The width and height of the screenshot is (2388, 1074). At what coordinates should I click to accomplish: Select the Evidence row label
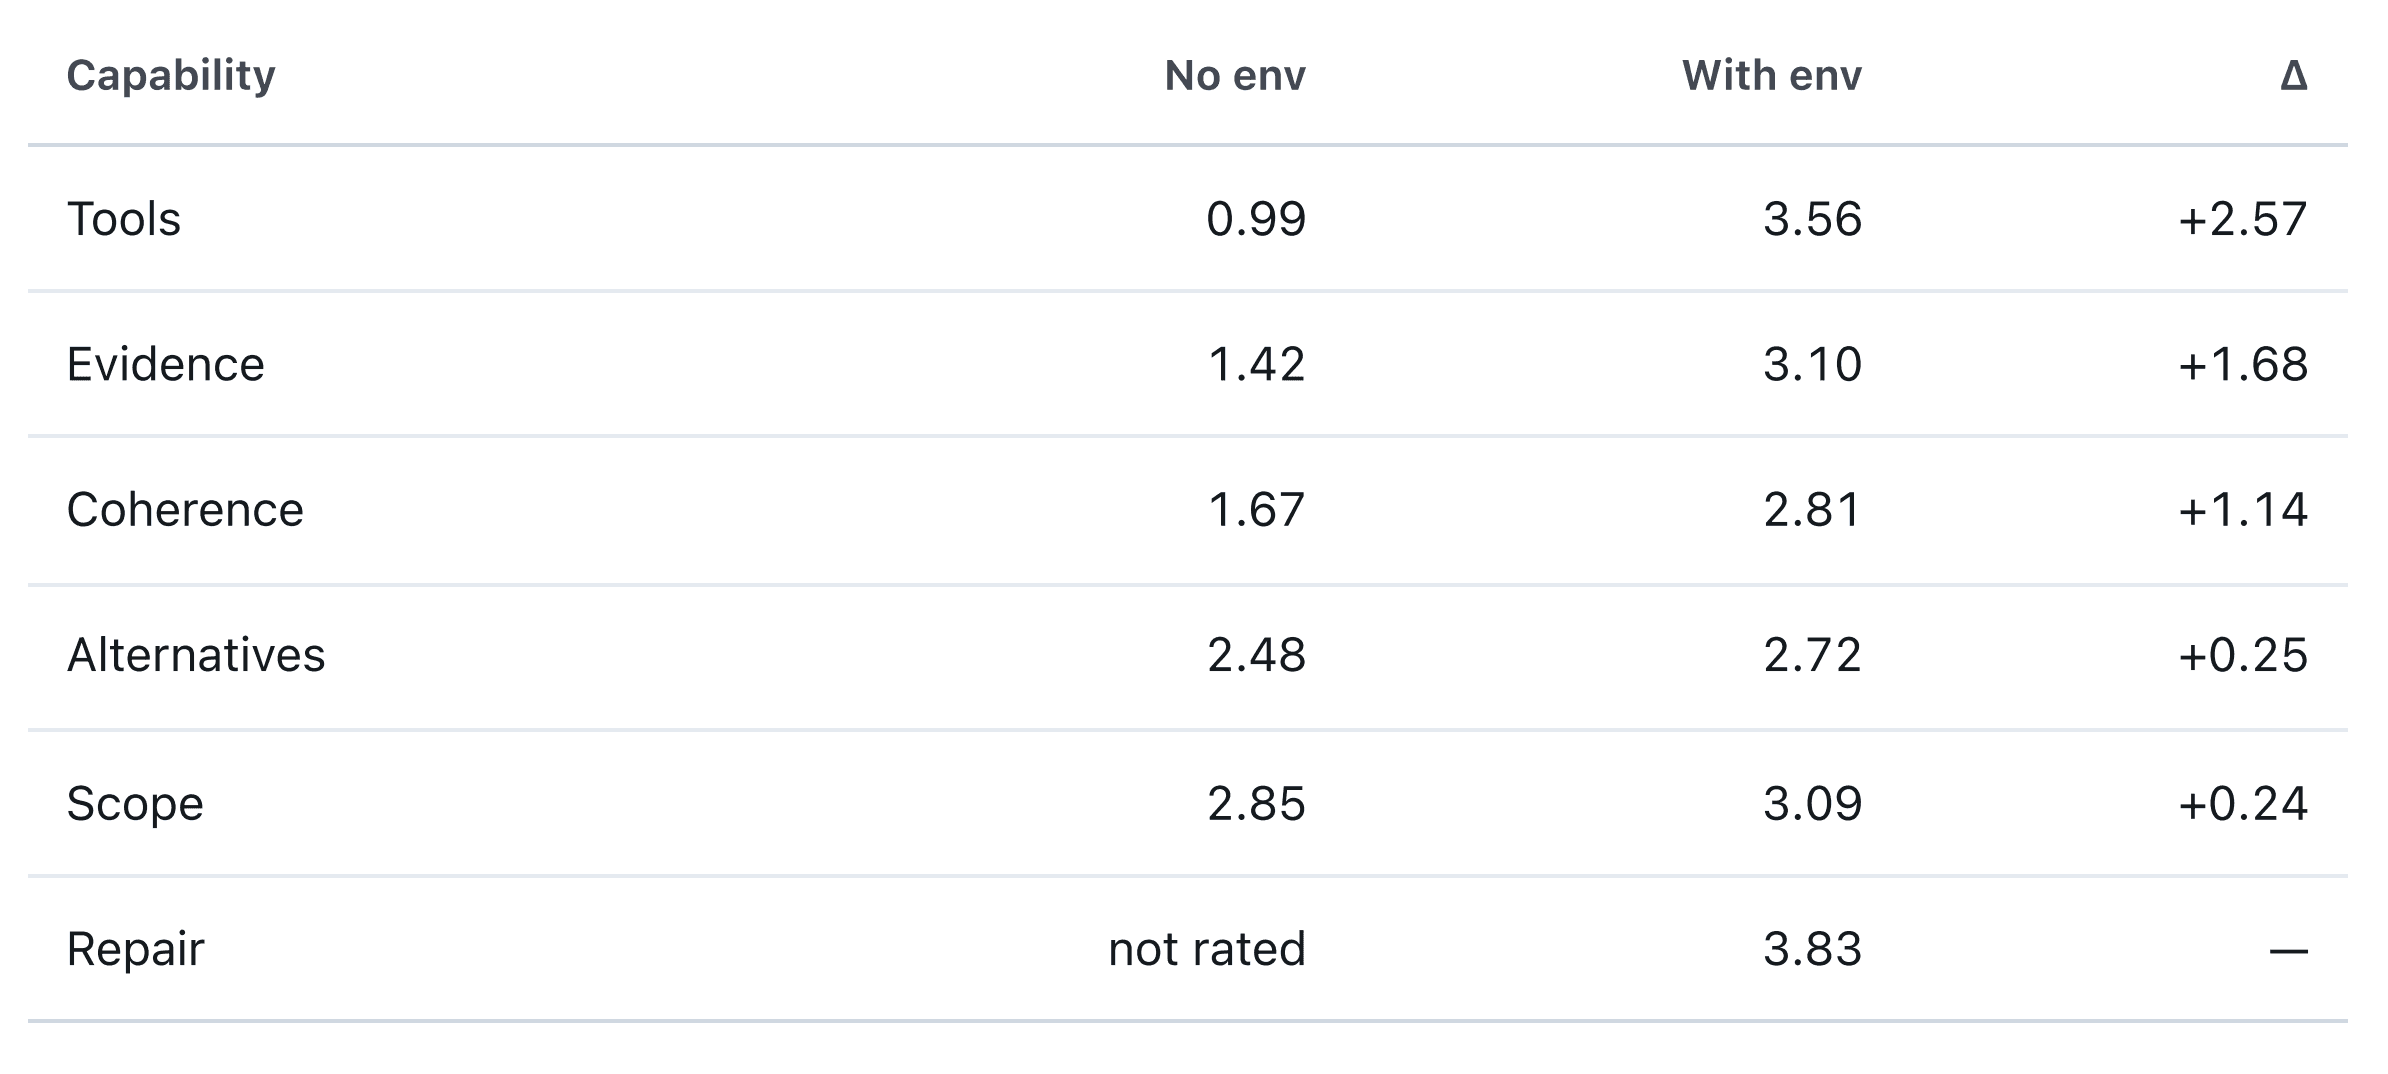coord(166,364)
